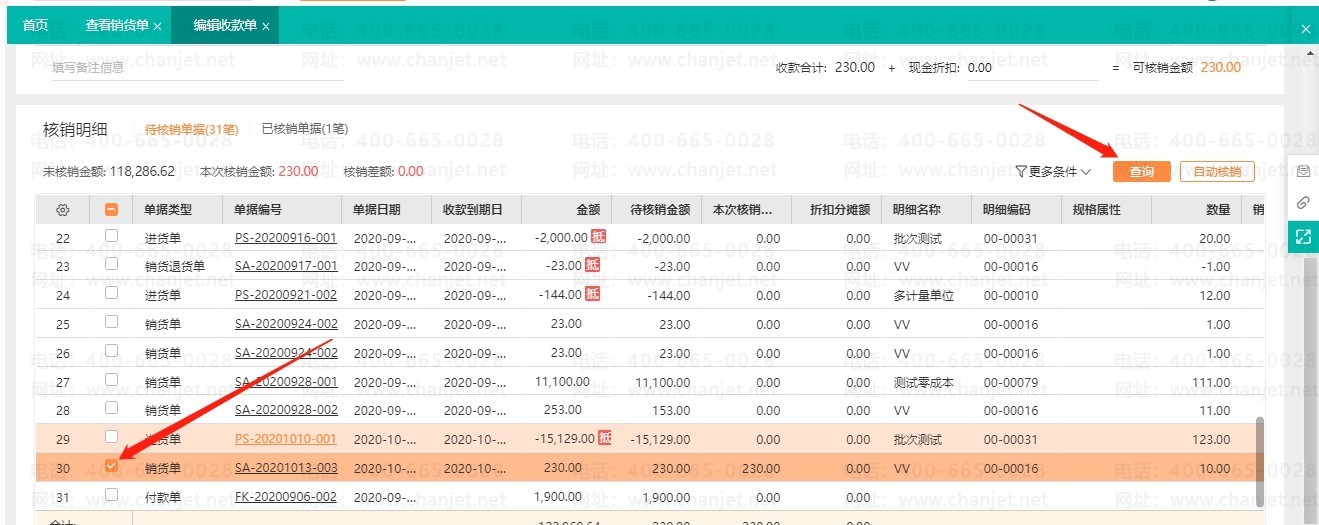Close the 编辑收款单 tab with its x
This screenshot has height=525, width=1319.
[266, 27]
